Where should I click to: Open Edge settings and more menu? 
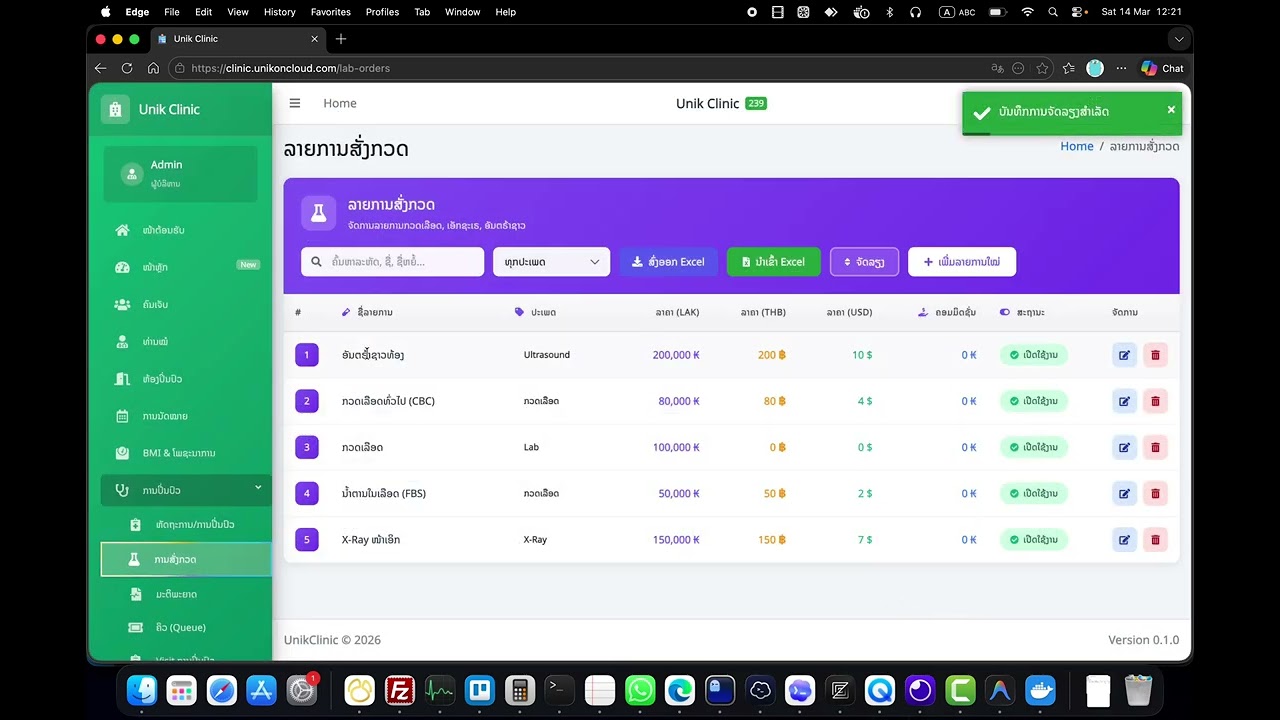coord(1121,68)
